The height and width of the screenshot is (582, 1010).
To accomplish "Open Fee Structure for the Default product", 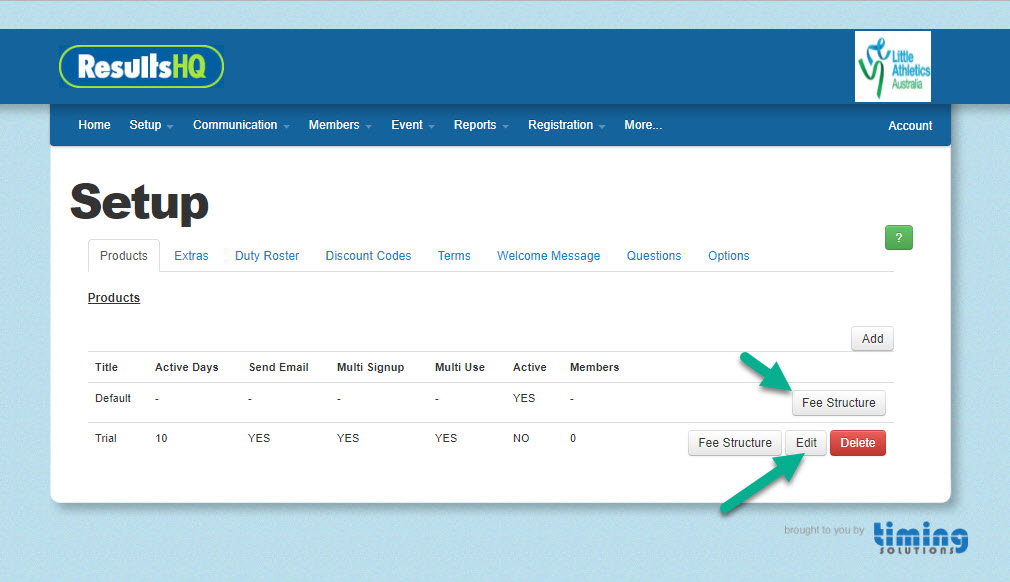I will point(839,403).
